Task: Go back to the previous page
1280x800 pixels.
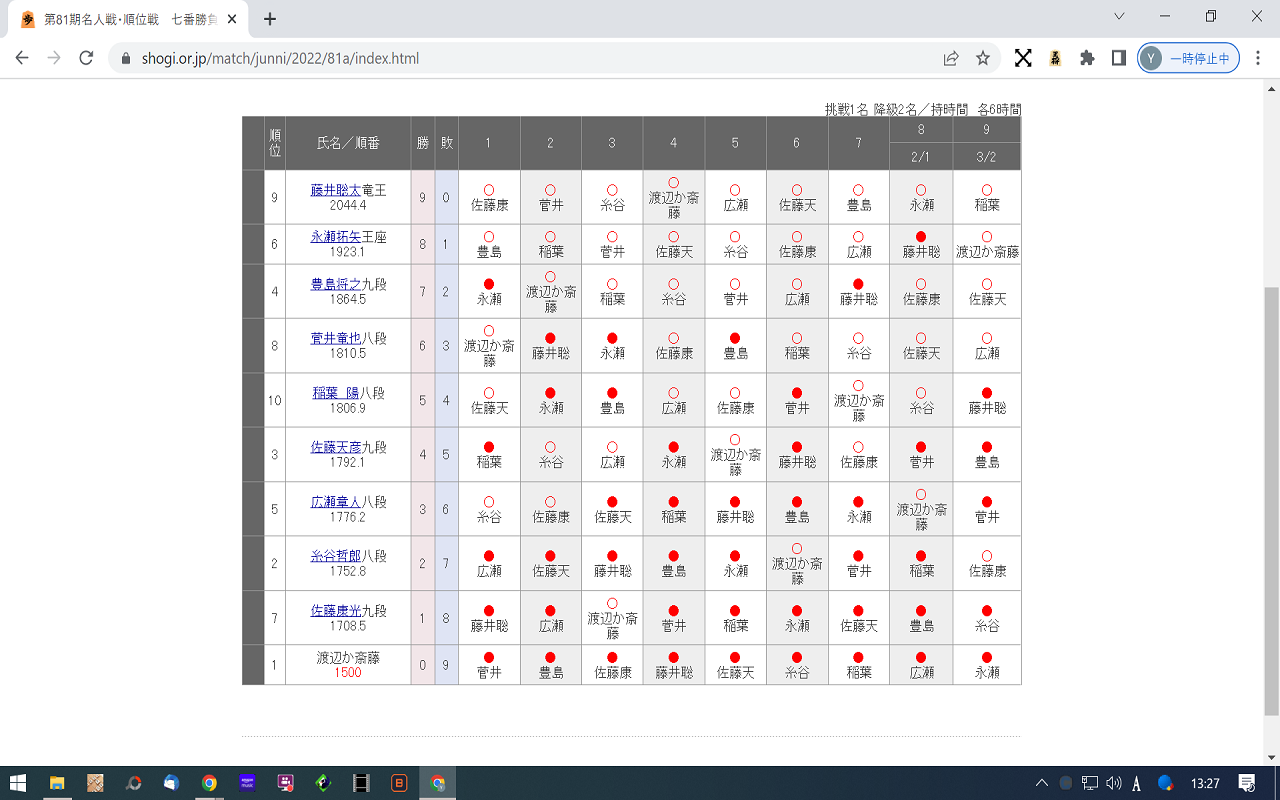Action: [22, 58]
